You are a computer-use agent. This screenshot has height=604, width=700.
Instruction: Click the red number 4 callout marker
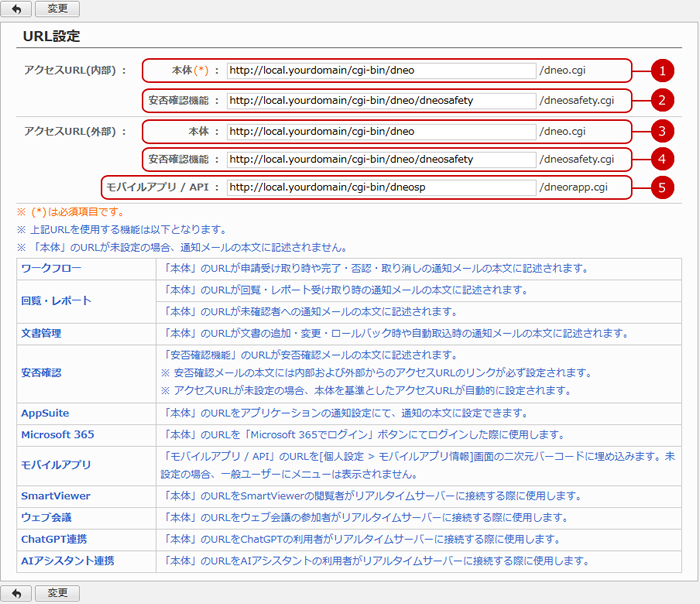[659, 159]
